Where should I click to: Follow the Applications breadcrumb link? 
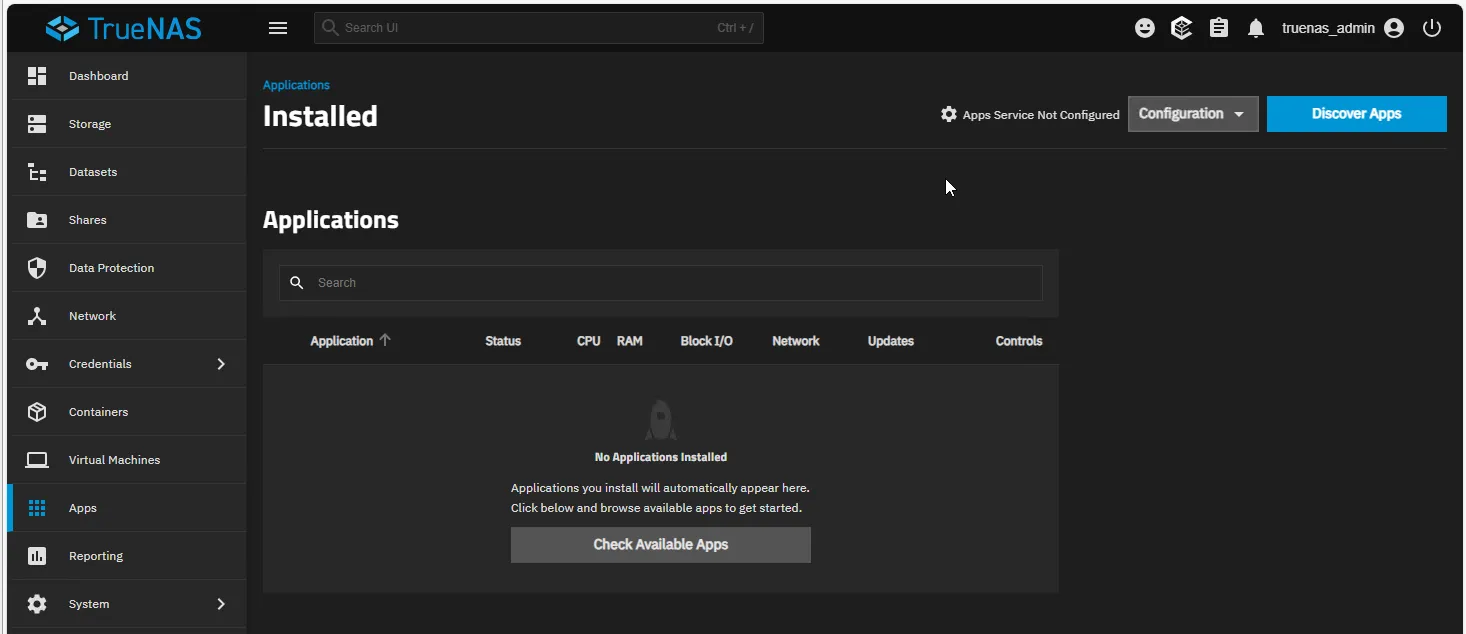tap(296, 85)
